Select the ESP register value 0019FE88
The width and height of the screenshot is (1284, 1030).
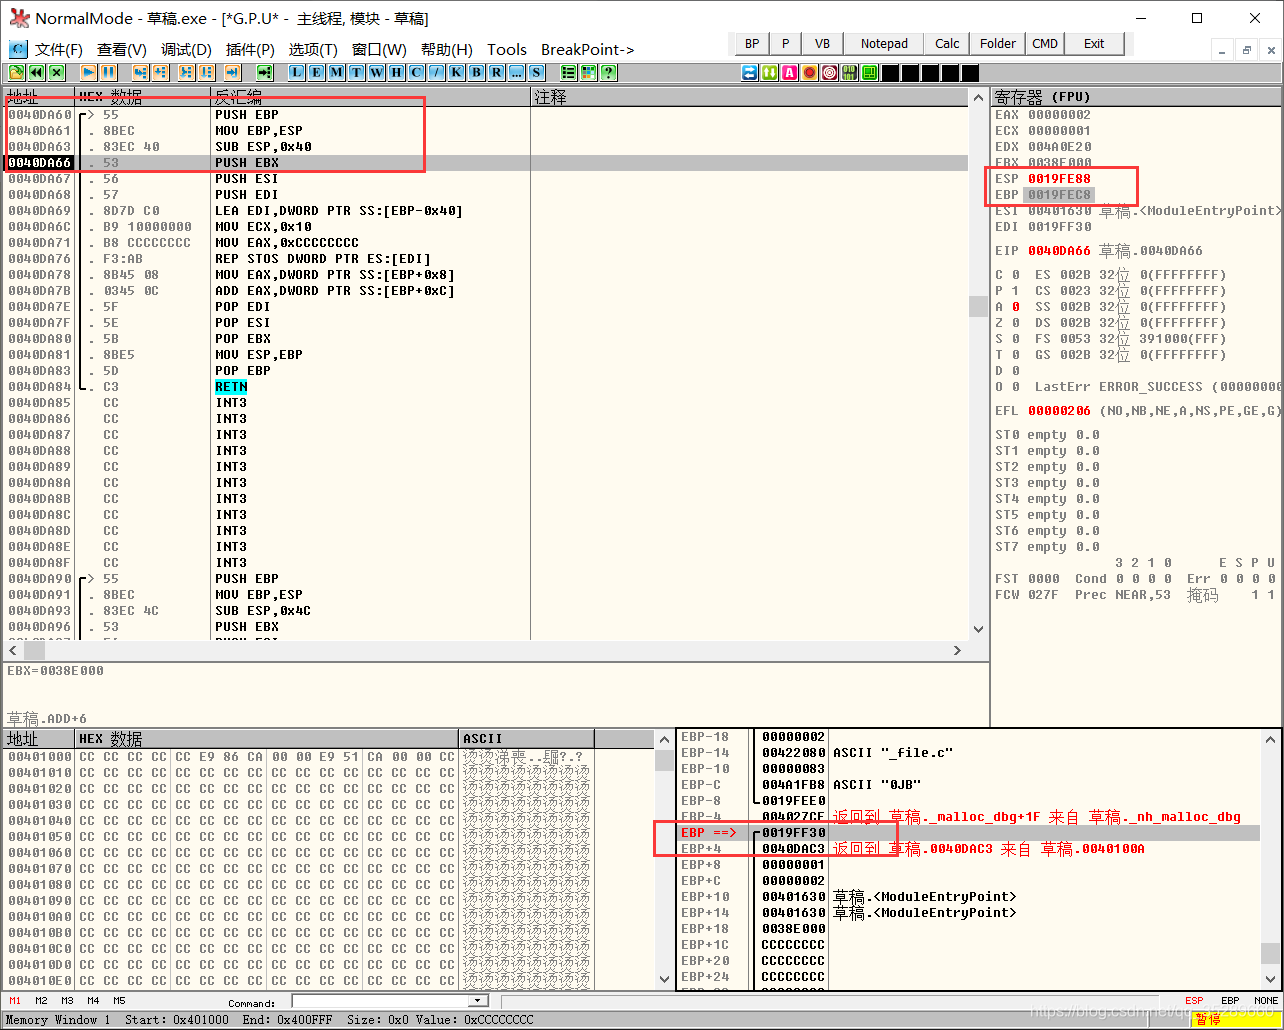click(1059, 179)
